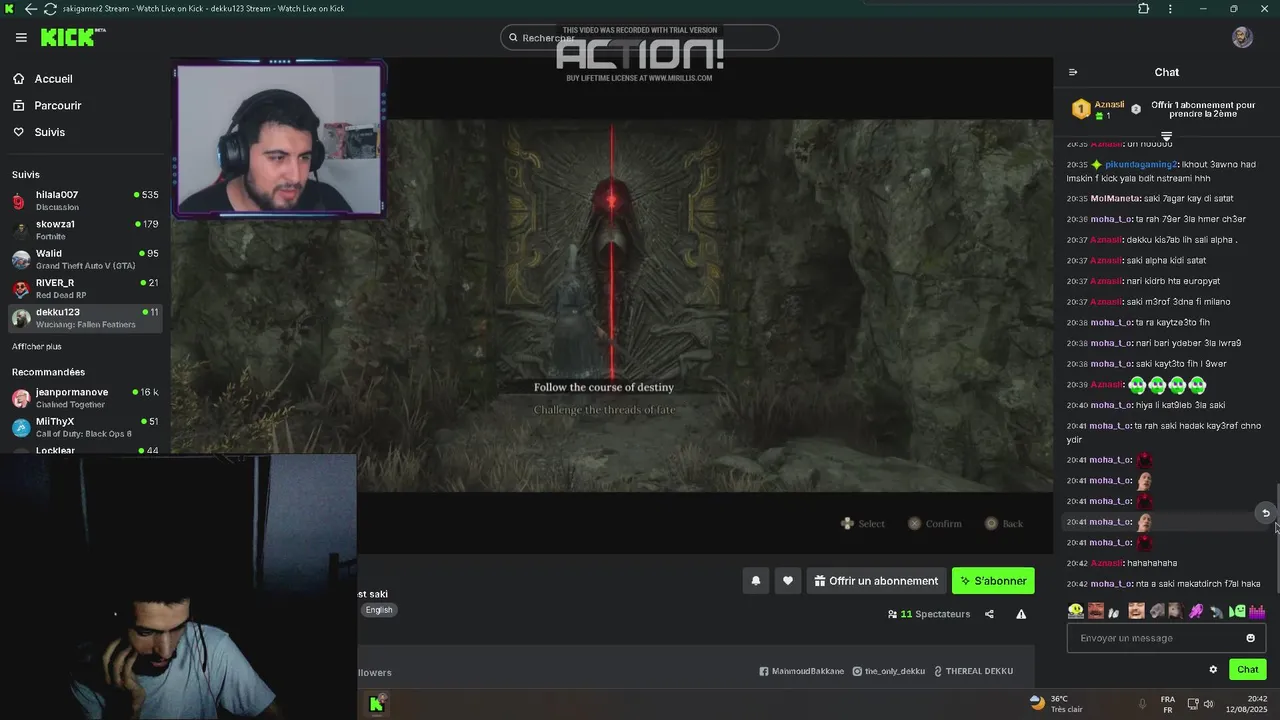Image resolution: width=1280 pixels, height=720 pixels.
Task: Open weather widget showing 36°C
Action: 1056,704
